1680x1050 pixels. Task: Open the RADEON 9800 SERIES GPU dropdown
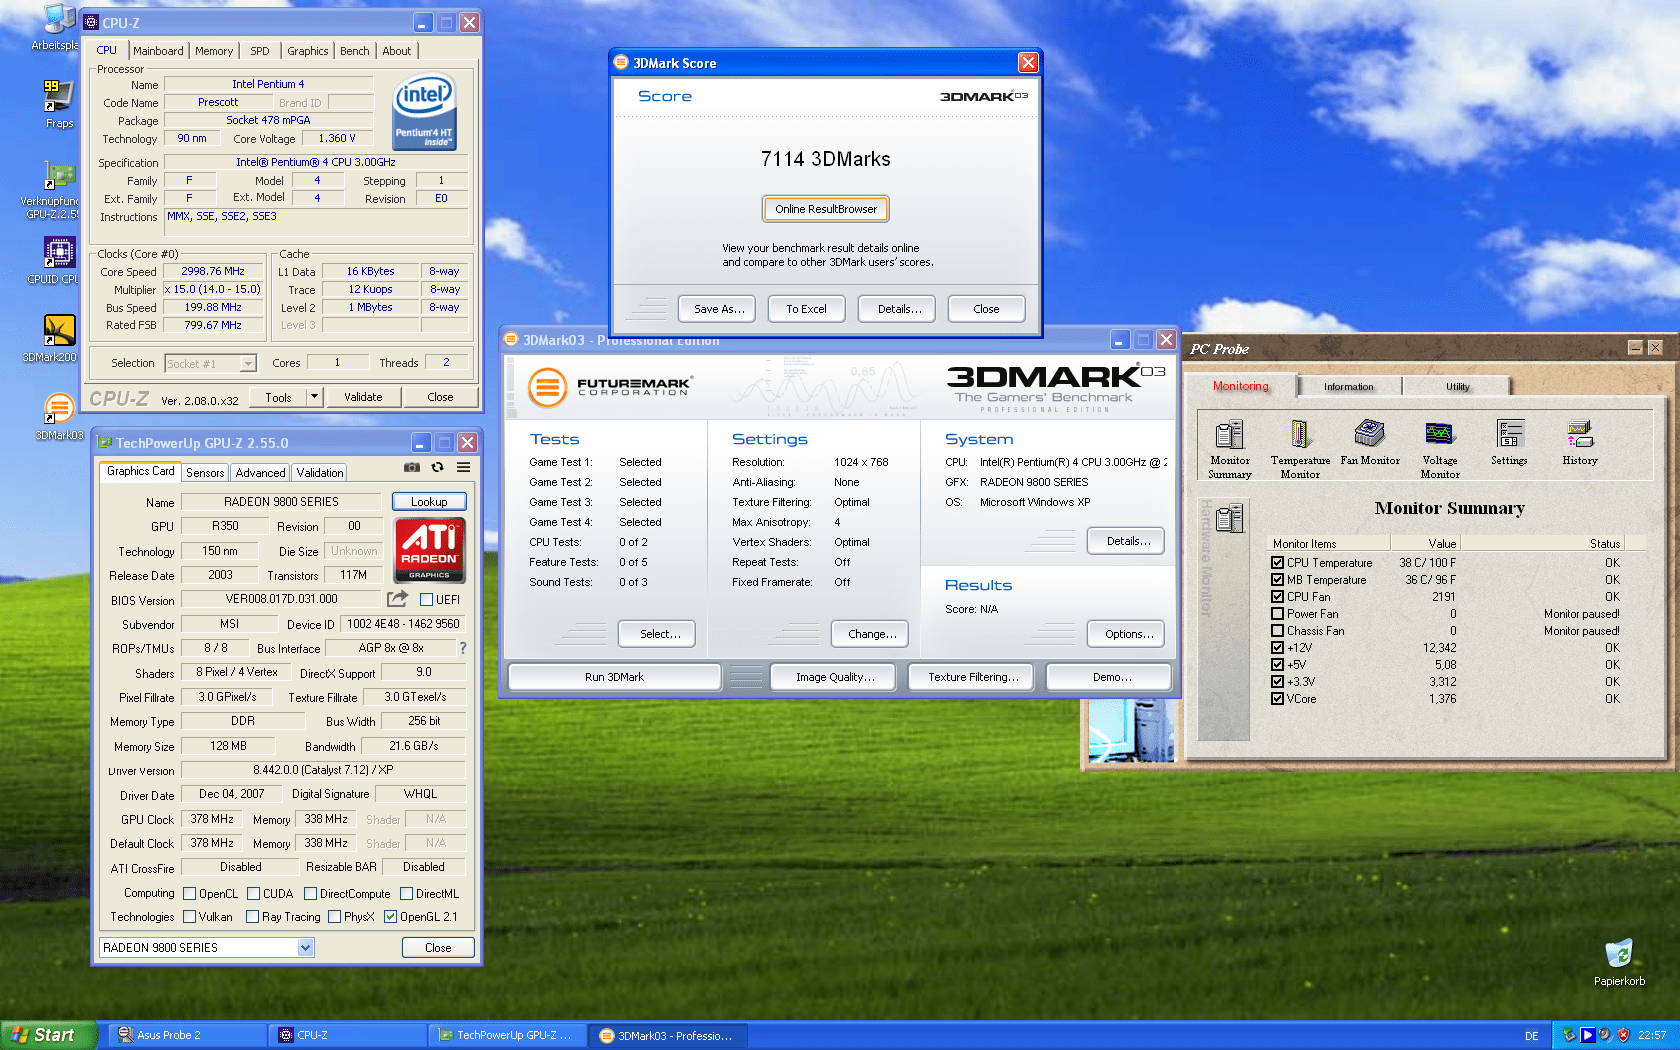306,947
